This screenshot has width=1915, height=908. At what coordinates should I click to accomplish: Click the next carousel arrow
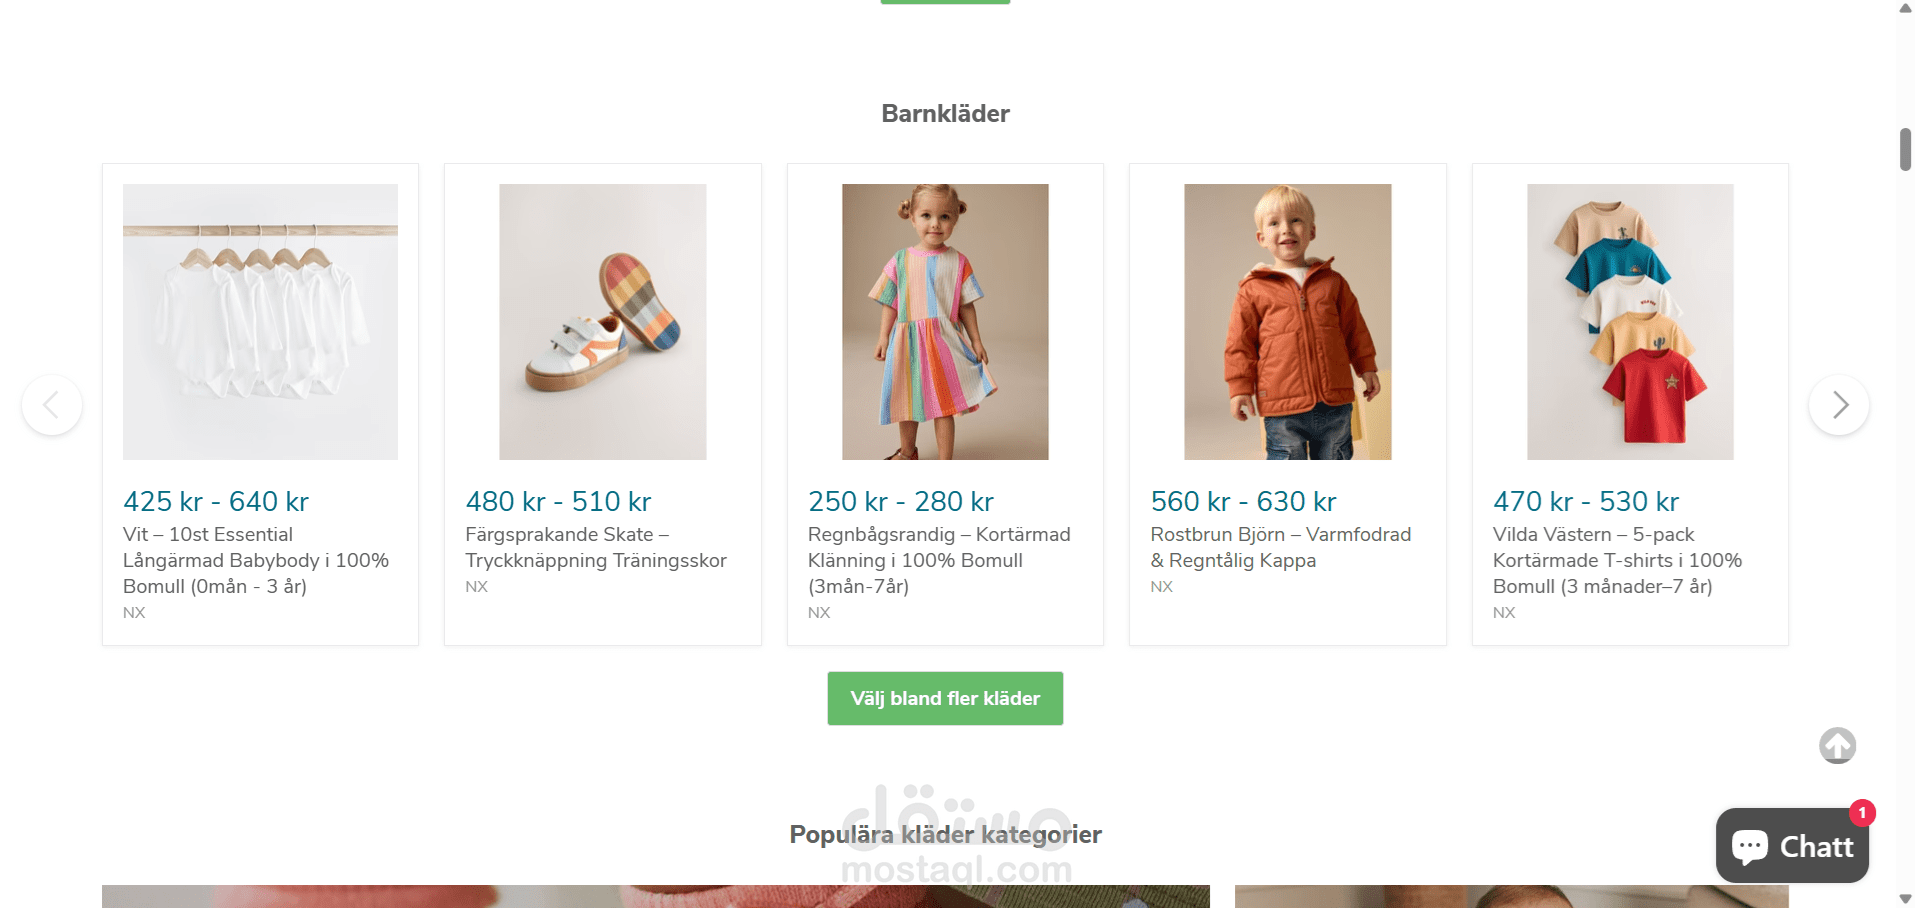click(1839, 405)
